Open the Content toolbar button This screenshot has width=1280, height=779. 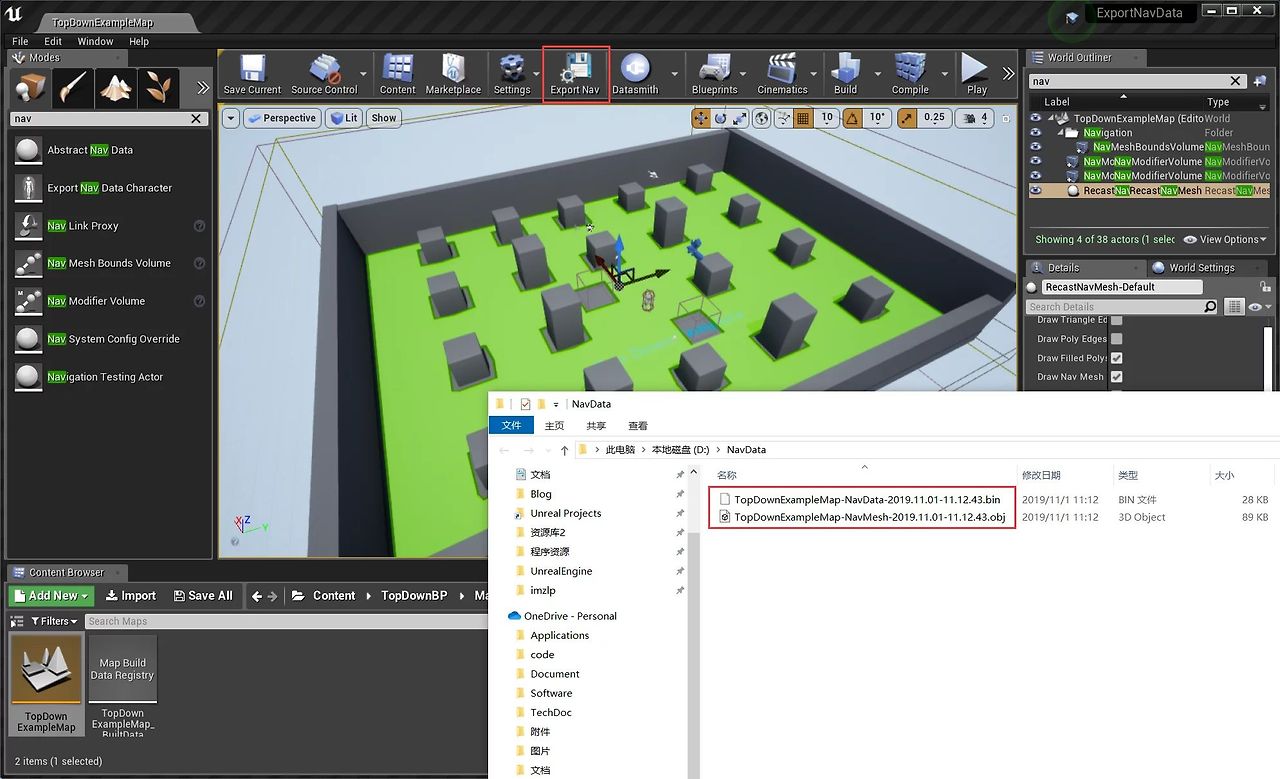[397, 75]
